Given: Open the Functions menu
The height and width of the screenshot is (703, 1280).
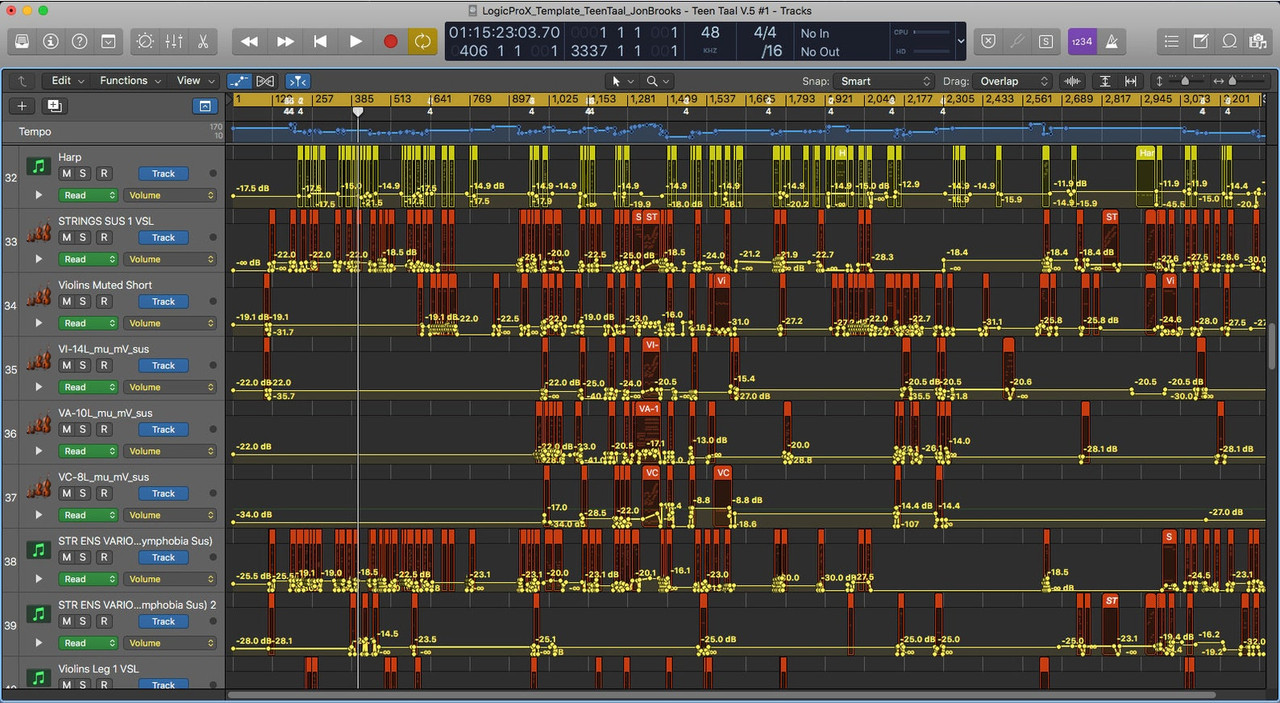Looking at the screenshot, I should pyautogui.click(x=129, y=81).
